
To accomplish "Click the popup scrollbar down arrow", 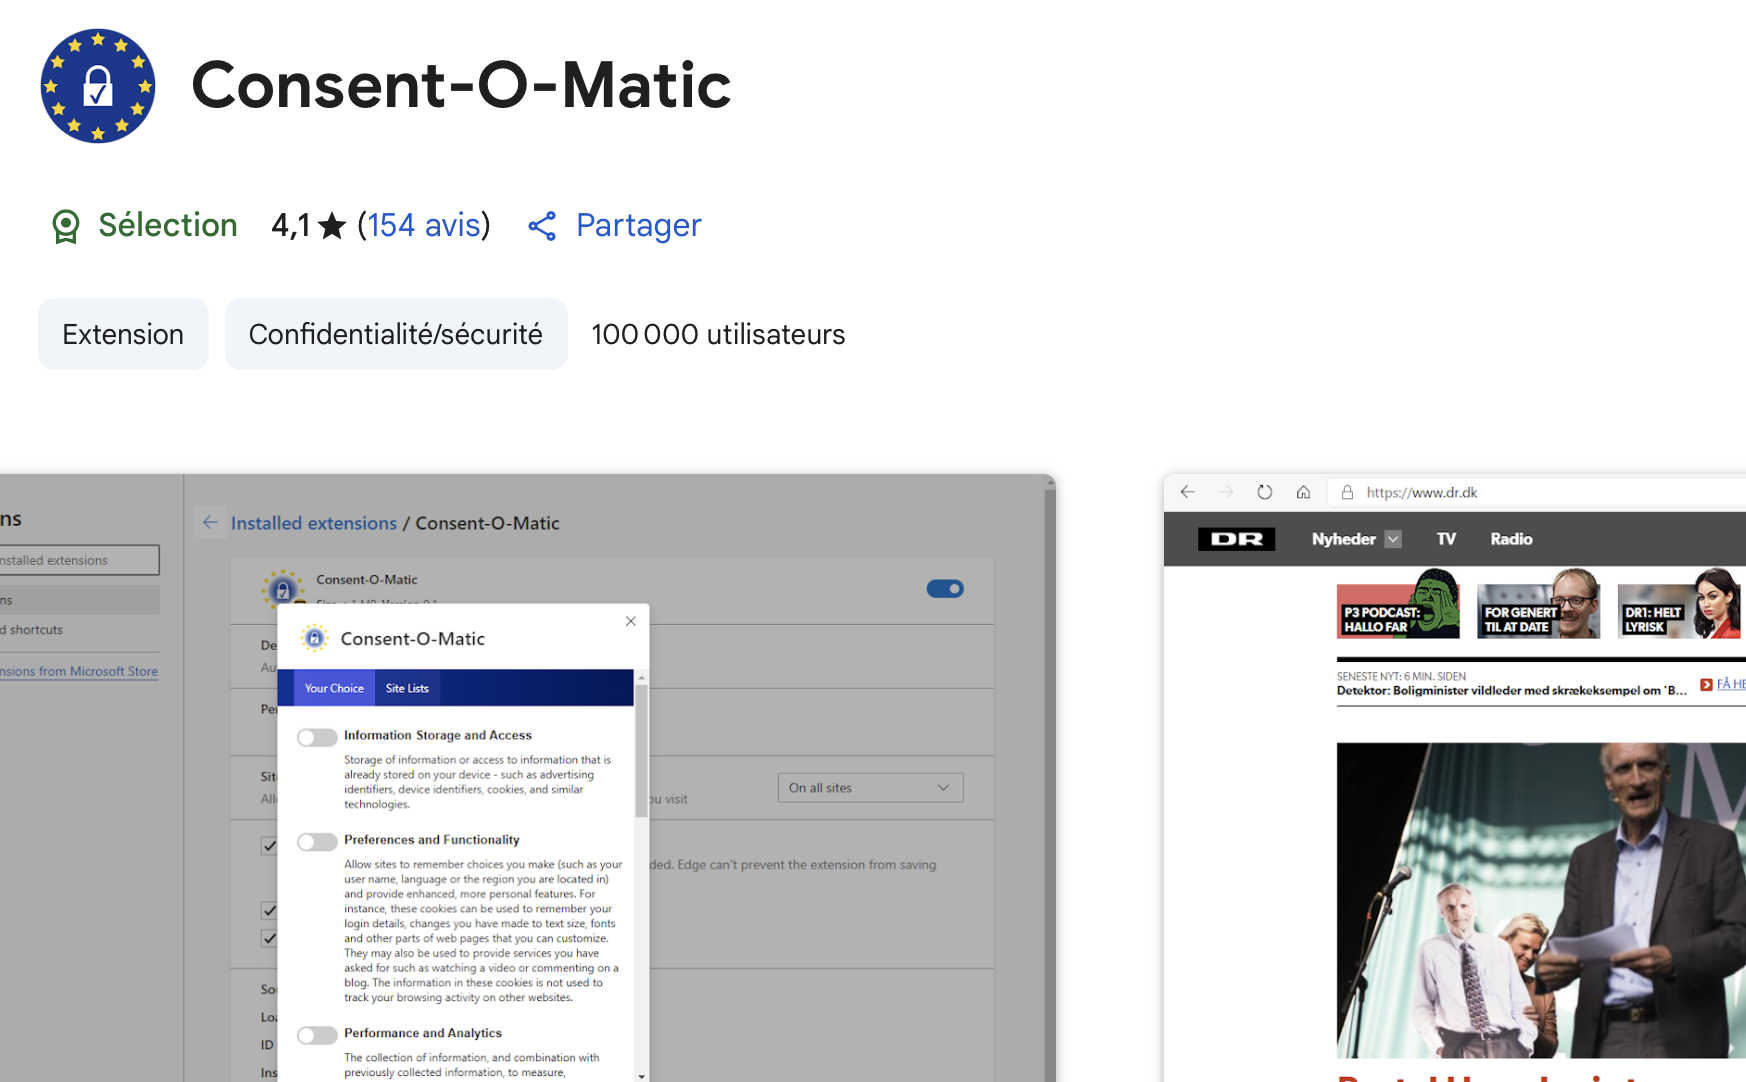I will 642,1076.
